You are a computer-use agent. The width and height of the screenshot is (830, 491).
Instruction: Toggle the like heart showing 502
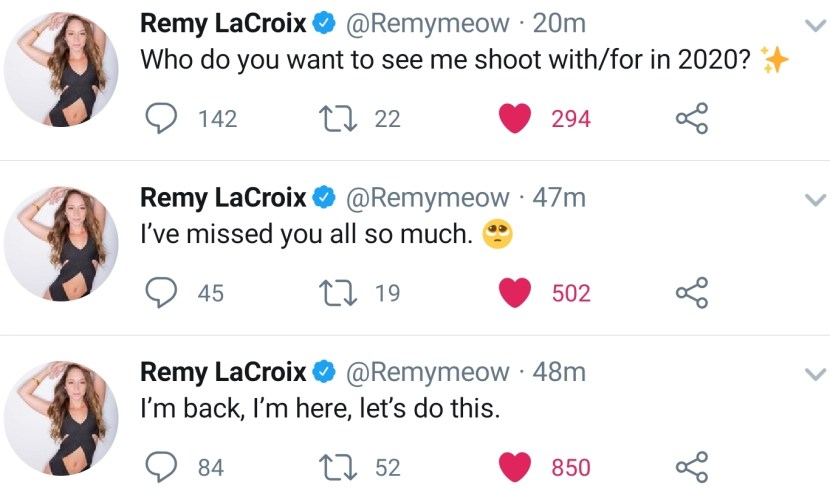(x=514, y=293)
